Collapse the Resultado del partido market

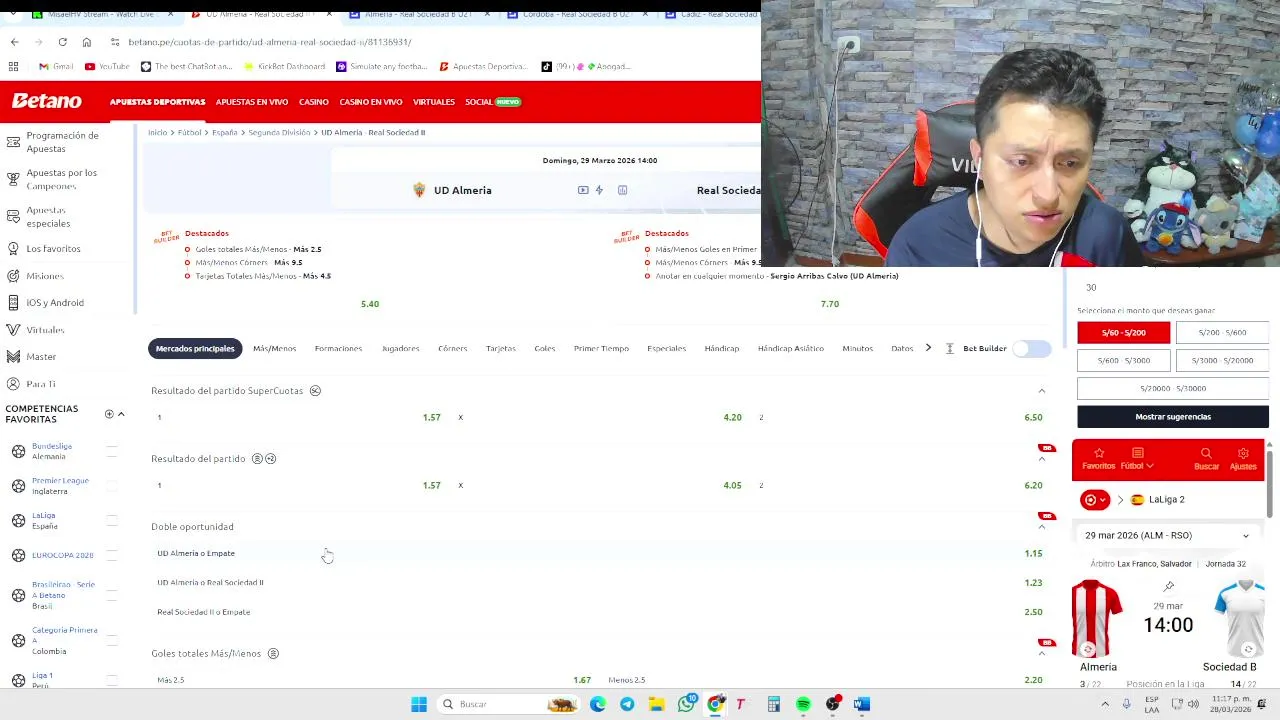(x=1041, y=459)
